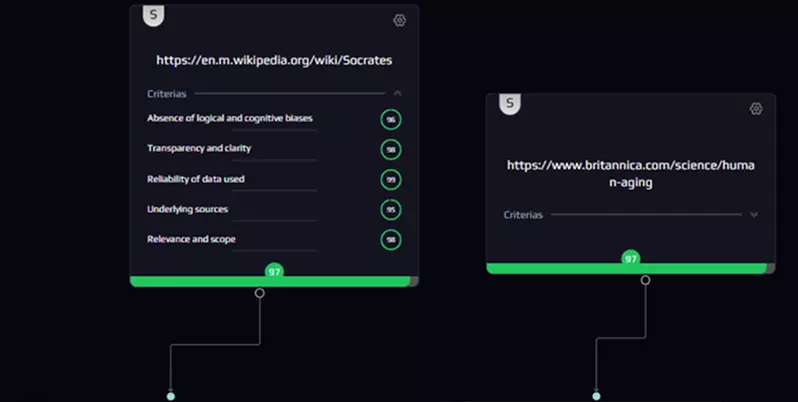The width and height of the screenshot is (798, 402).
Task: Click score circle beside Relevance and scope
Action: [x=391, y=240]
